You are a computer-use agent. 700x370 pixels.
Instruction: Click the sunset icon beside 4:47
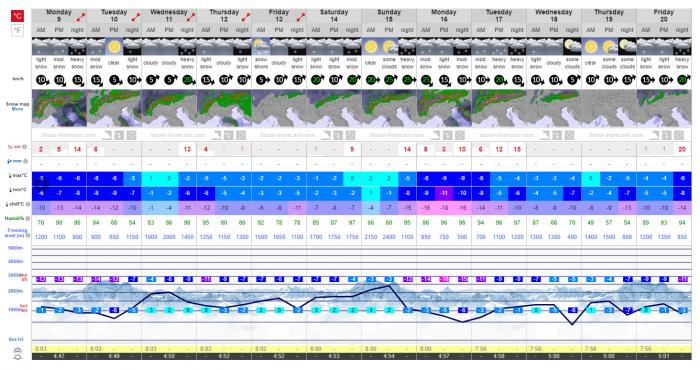point(17,357)
